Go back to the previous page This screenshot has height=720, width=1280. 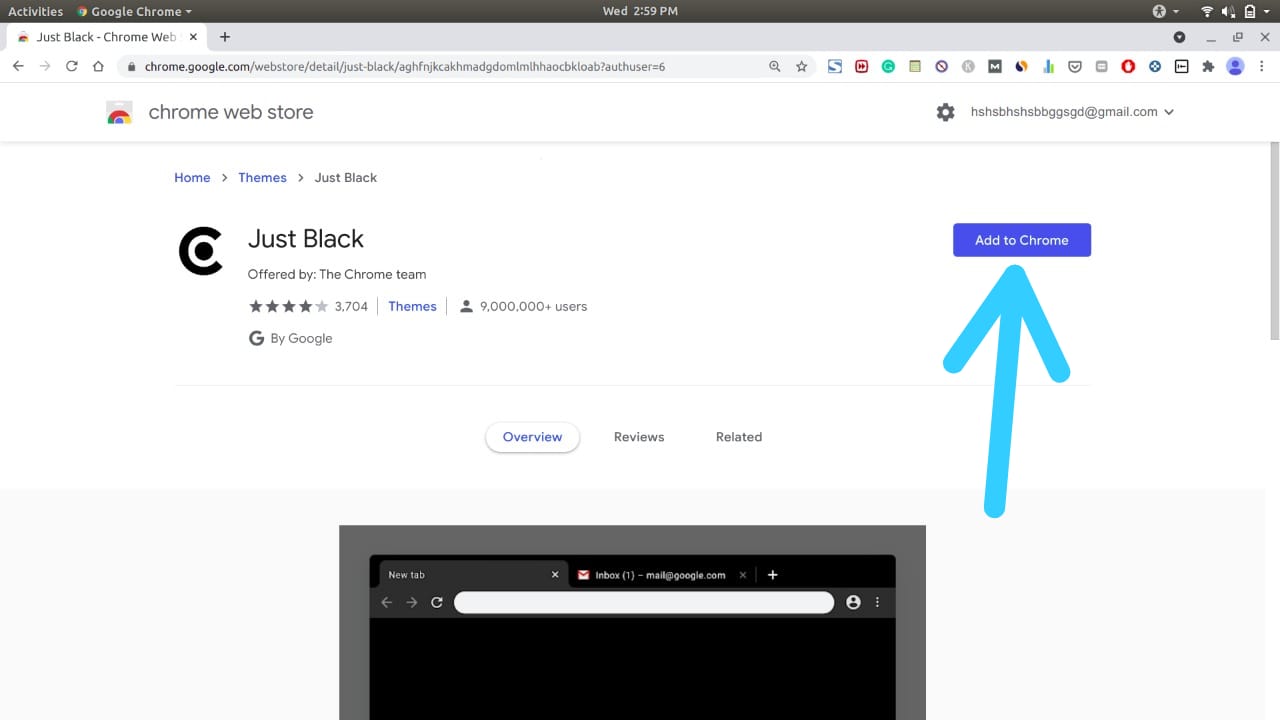[x=18, y=66]
